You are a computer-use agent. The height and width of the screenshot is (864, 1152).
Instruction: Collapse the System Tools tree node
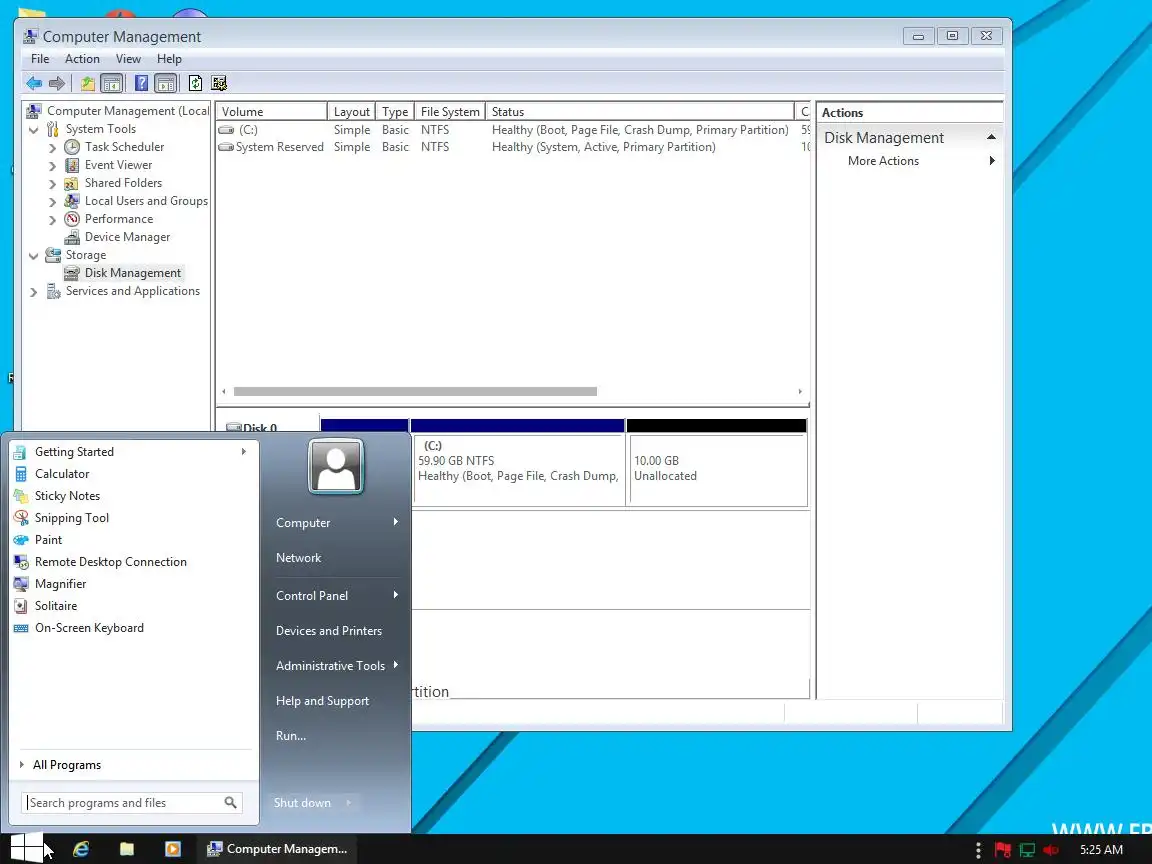point(33,130)
